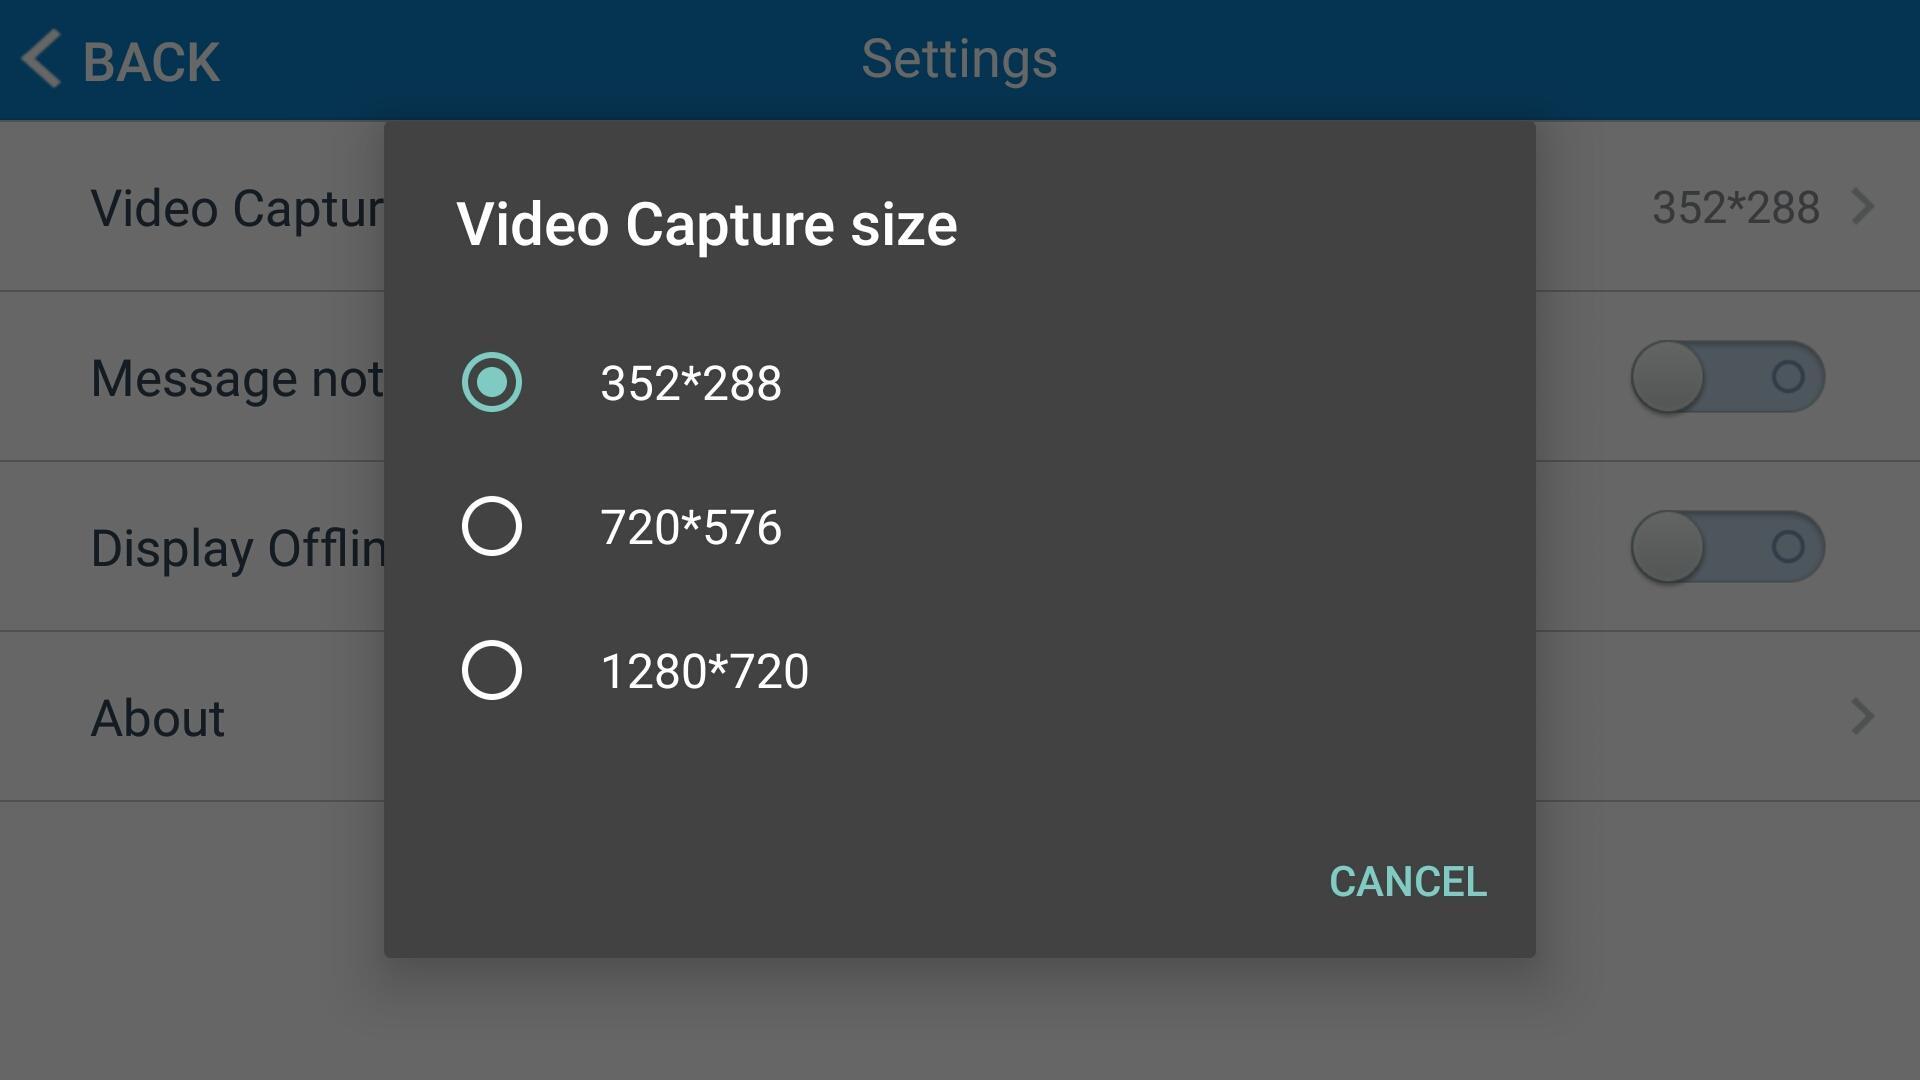Expand the About row chevron
The height and width of the screenshot is (1080, 1920).
(1862, 716)
